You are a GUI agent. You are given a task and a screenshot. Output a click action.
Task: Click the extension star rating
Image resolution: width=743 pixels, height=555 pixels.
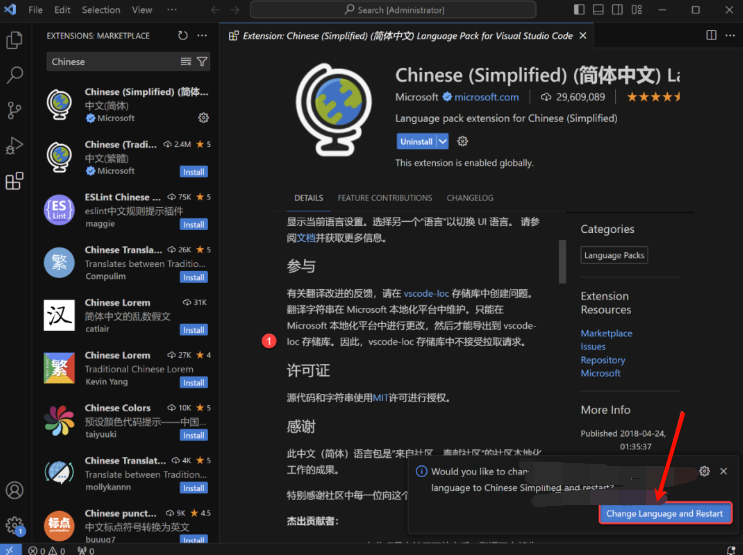pos(653,97)
